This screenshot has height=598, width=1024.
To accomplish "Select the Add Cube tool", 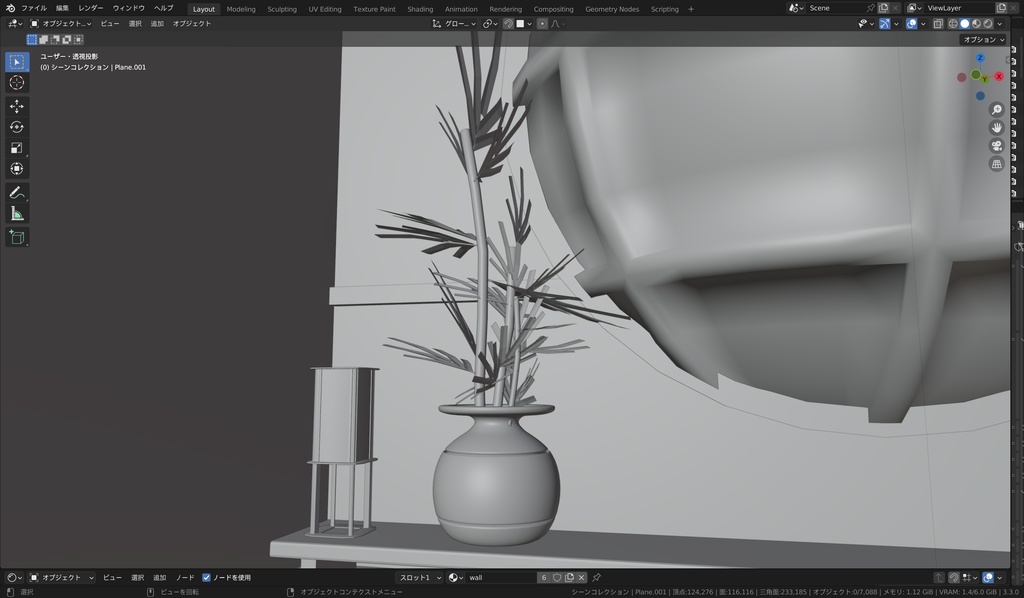I will tap(17, 237).
